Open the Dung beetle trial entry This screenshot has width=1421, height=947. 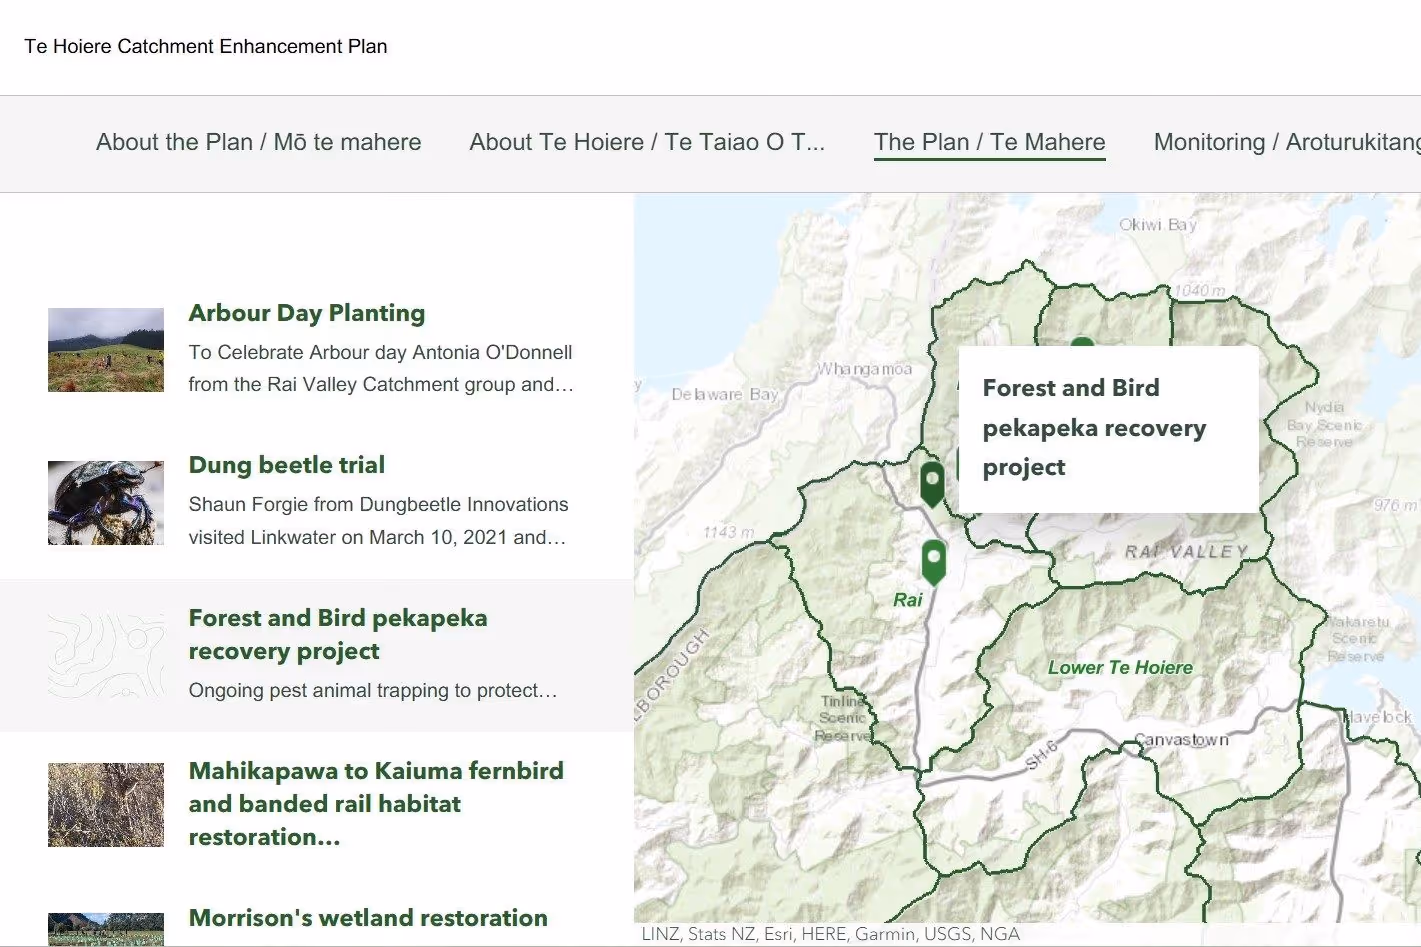[x=286, y=464]
